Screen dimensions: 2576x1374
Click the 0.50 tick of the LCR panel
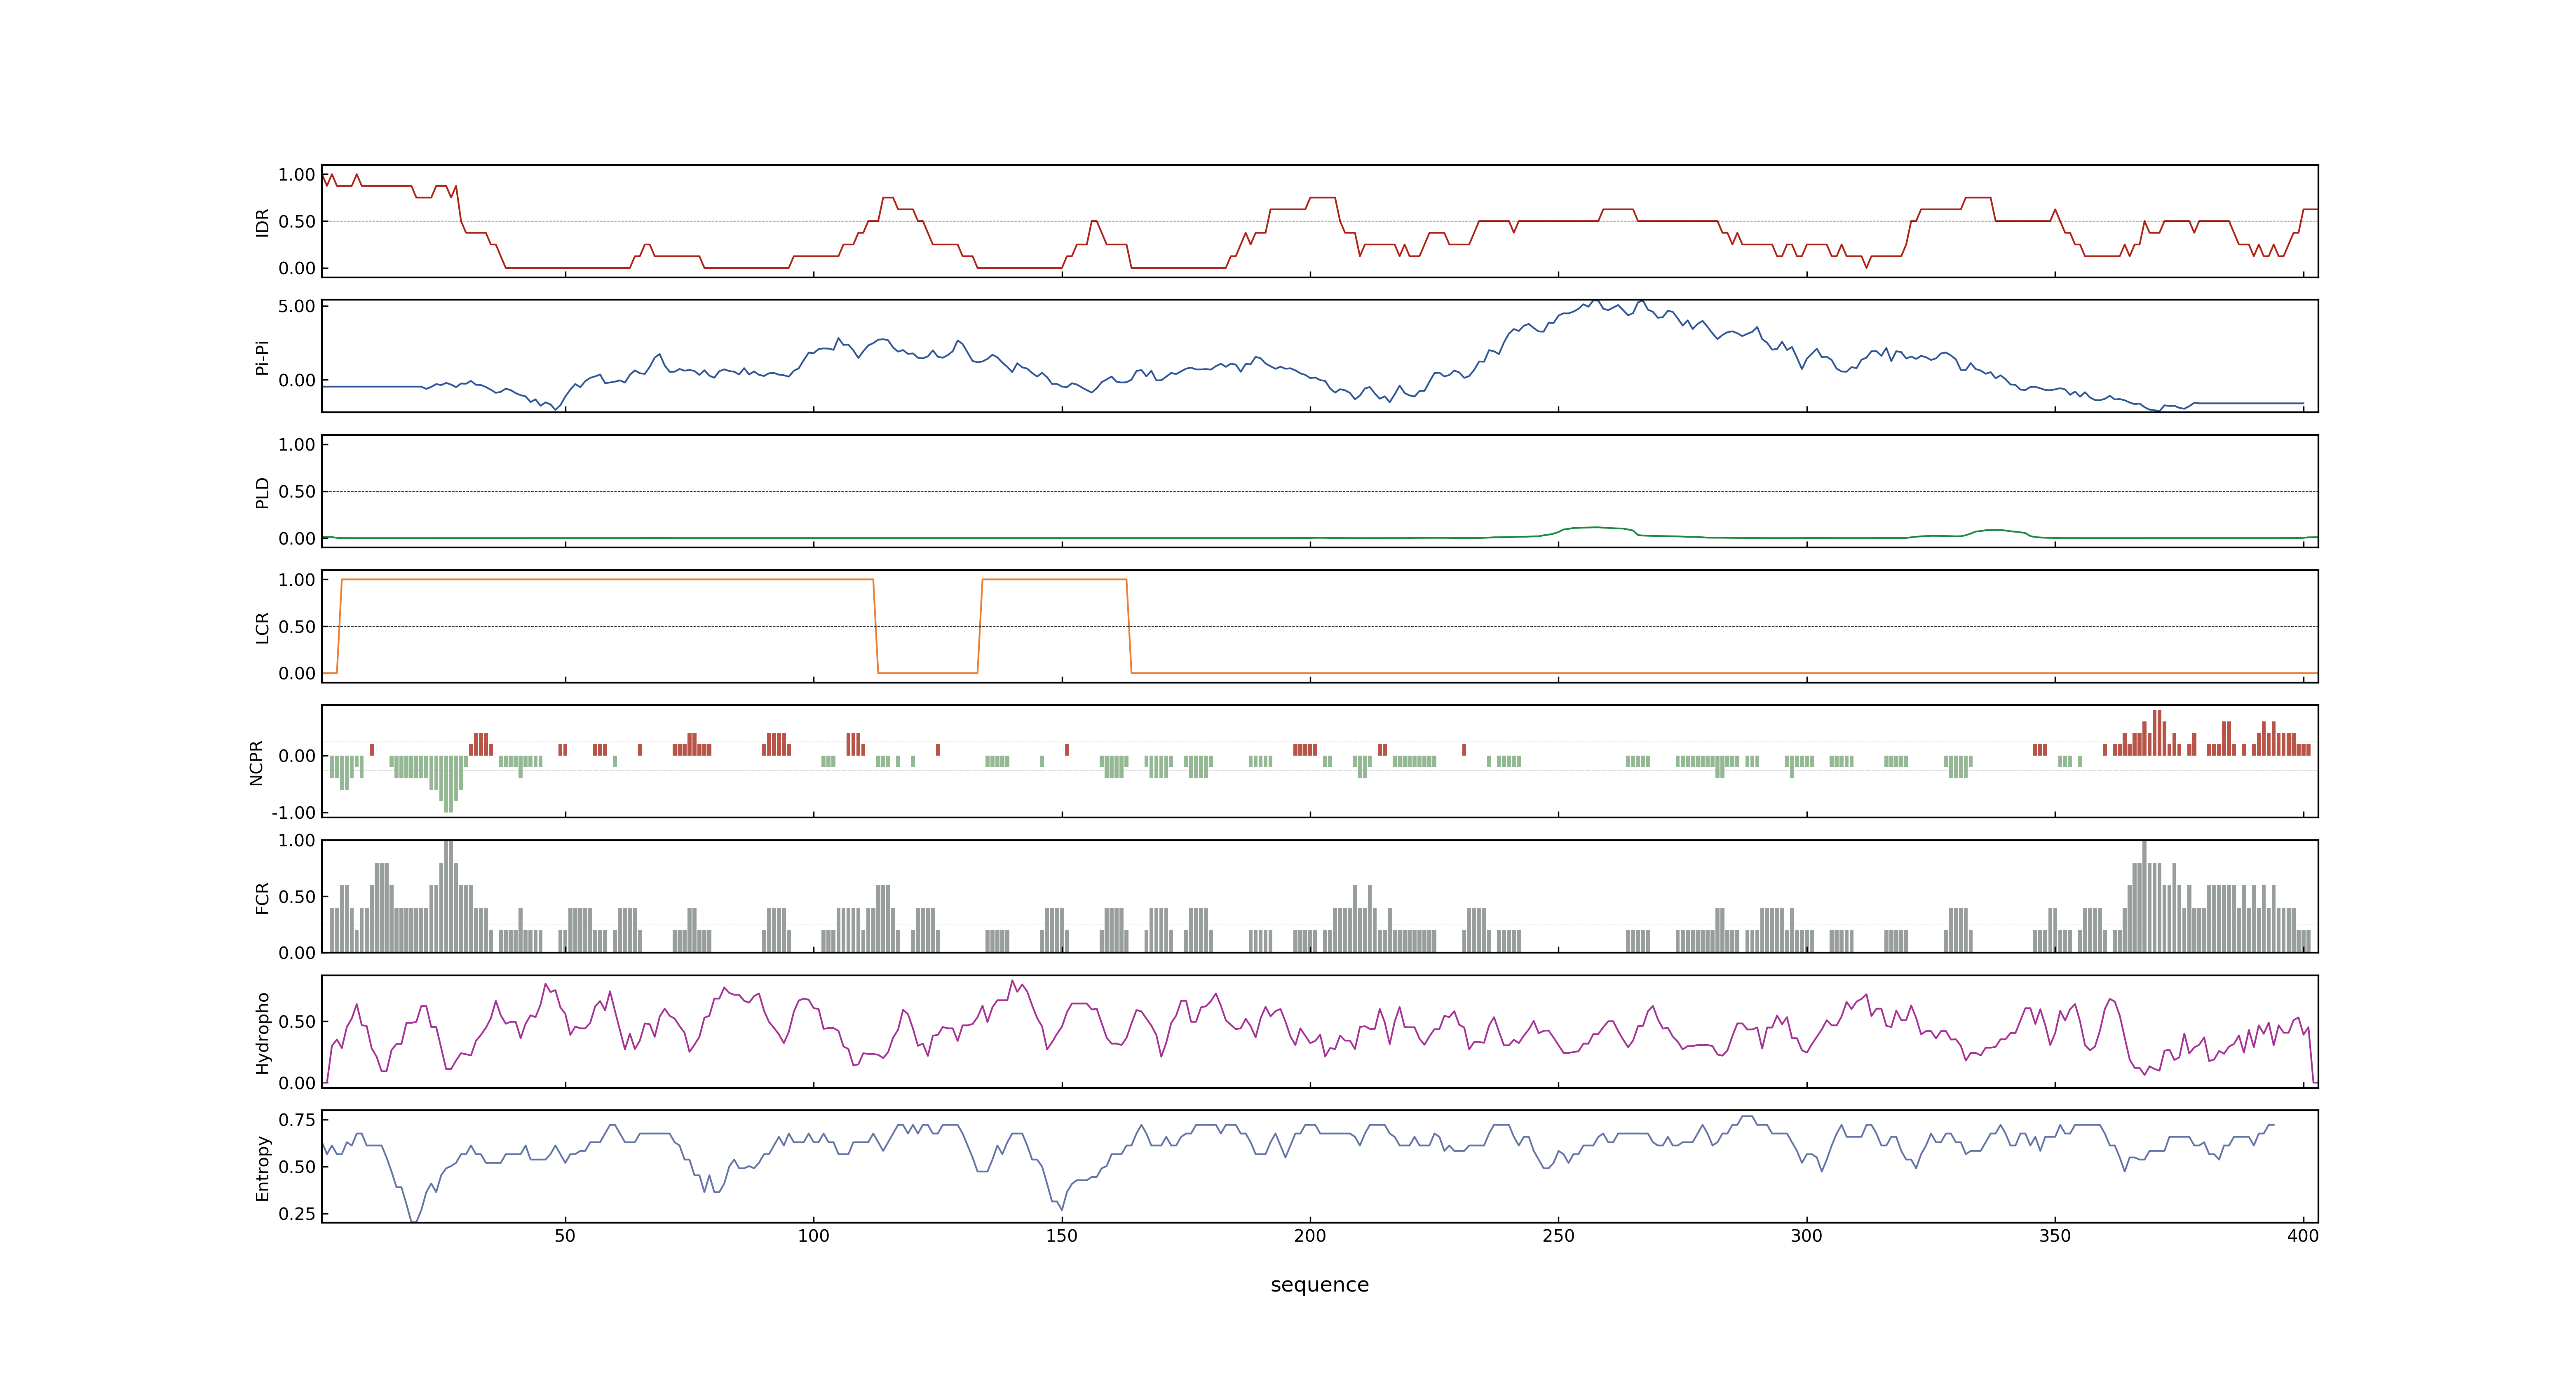coord(297,627)
